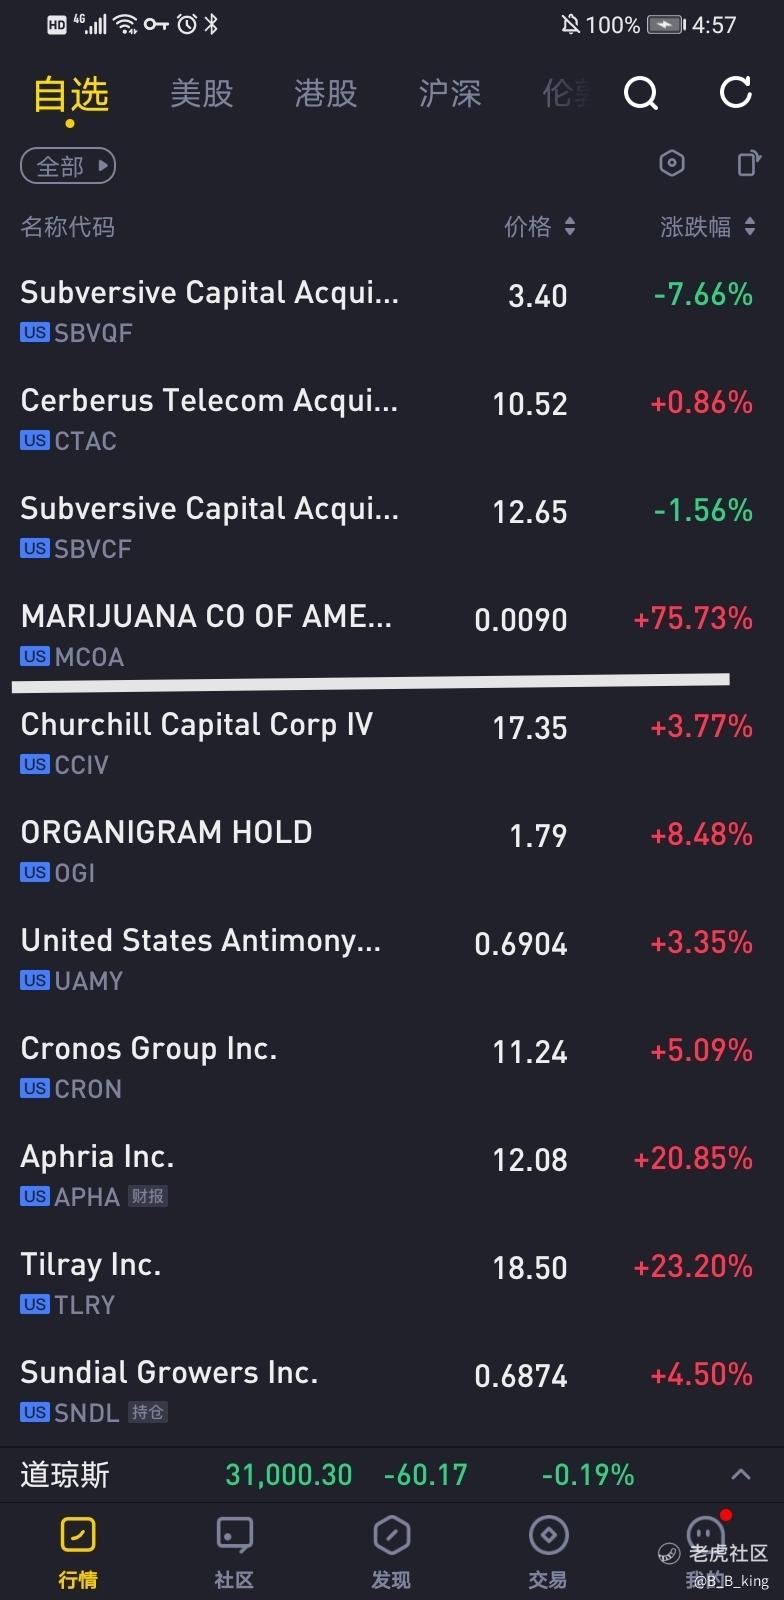
Task: Expand the 道琼斯 index bar chevron
Action: click(x=741, y=1474)
